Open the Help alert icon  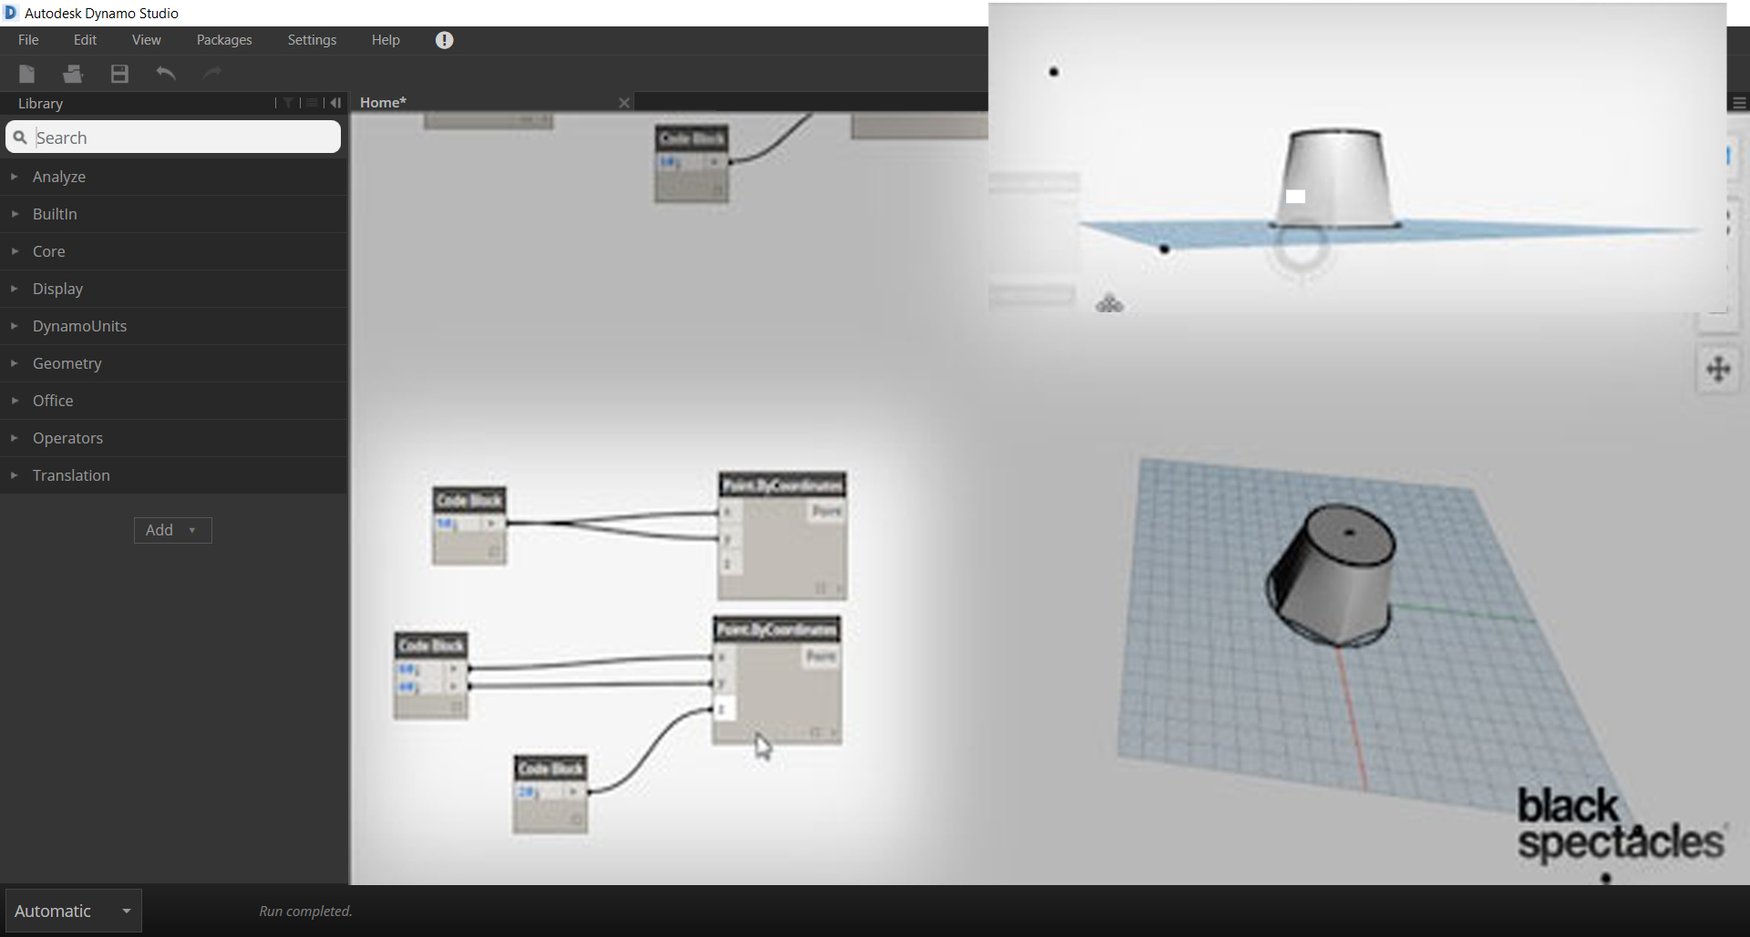pyautogui.click(x=443, y=40)
